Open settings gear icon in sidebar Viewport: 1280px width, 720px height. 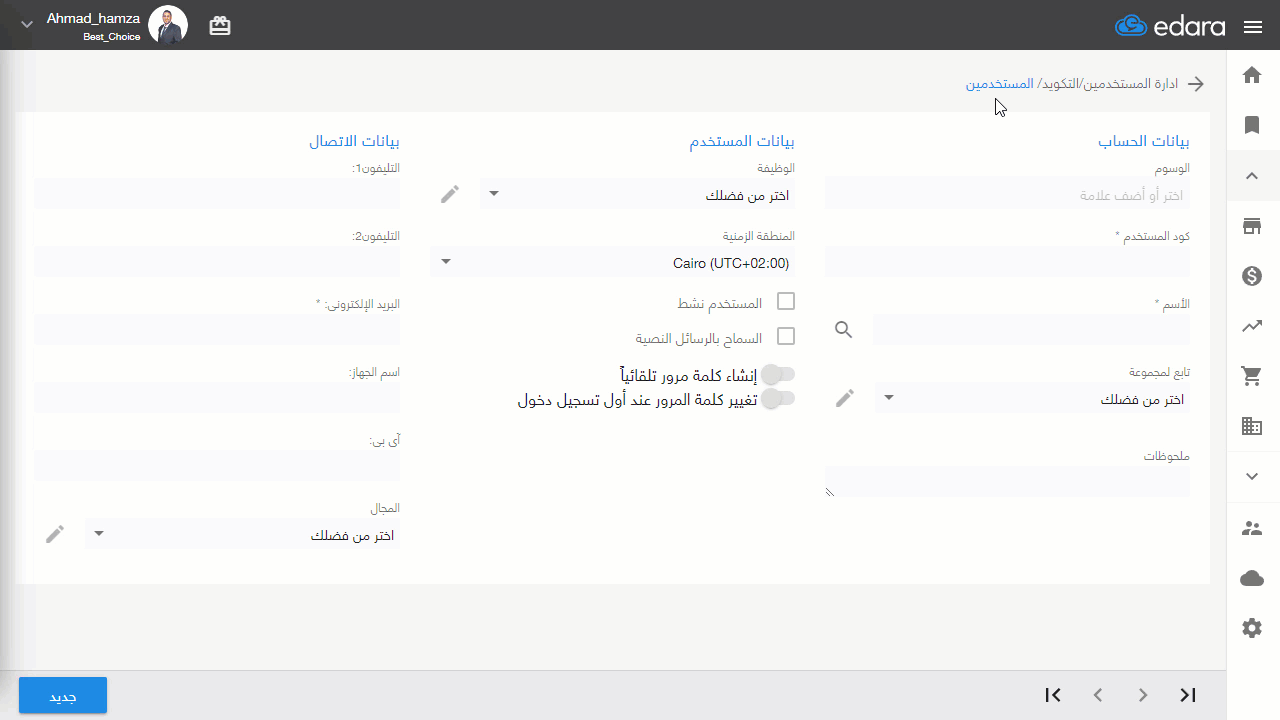(x=1252, y=628)
